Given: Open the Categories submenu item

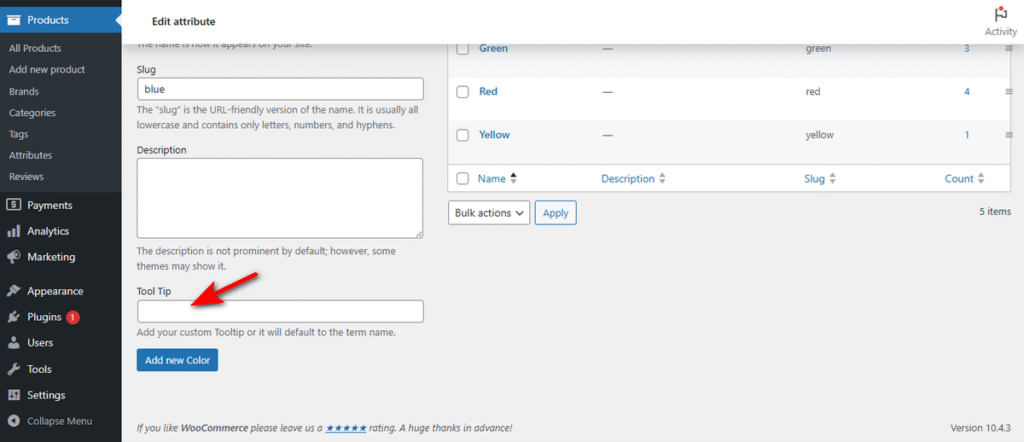Looking at the screenshot, I should [33, 112].
